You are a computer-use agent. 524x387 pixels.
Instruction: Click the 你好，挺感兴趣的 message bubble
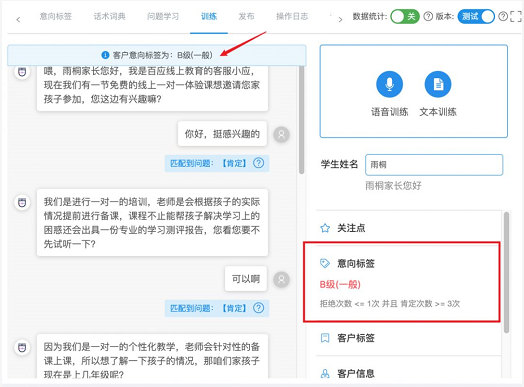click(222, 134)
